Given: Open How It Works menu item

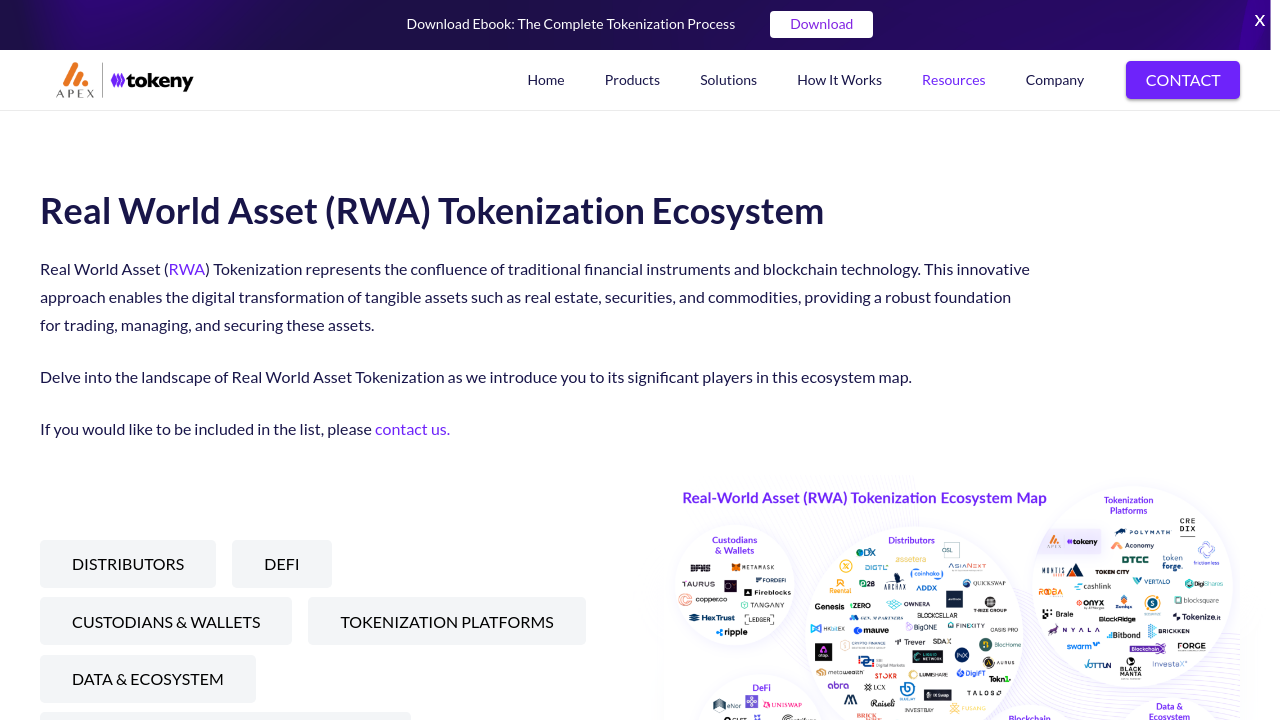Looking at the screenshot, I should [x=839, y=80].
